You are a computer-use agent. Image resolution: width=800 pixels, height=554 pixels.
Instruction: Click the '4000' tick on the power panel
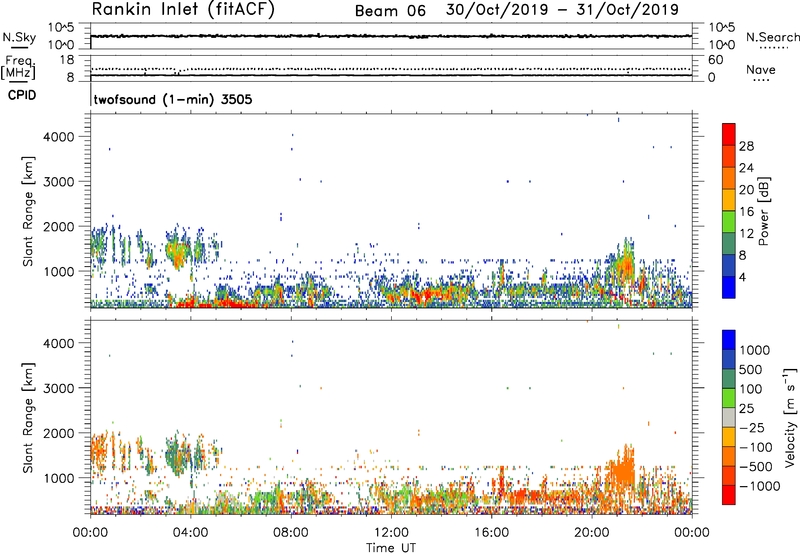(x=58, y=137)
